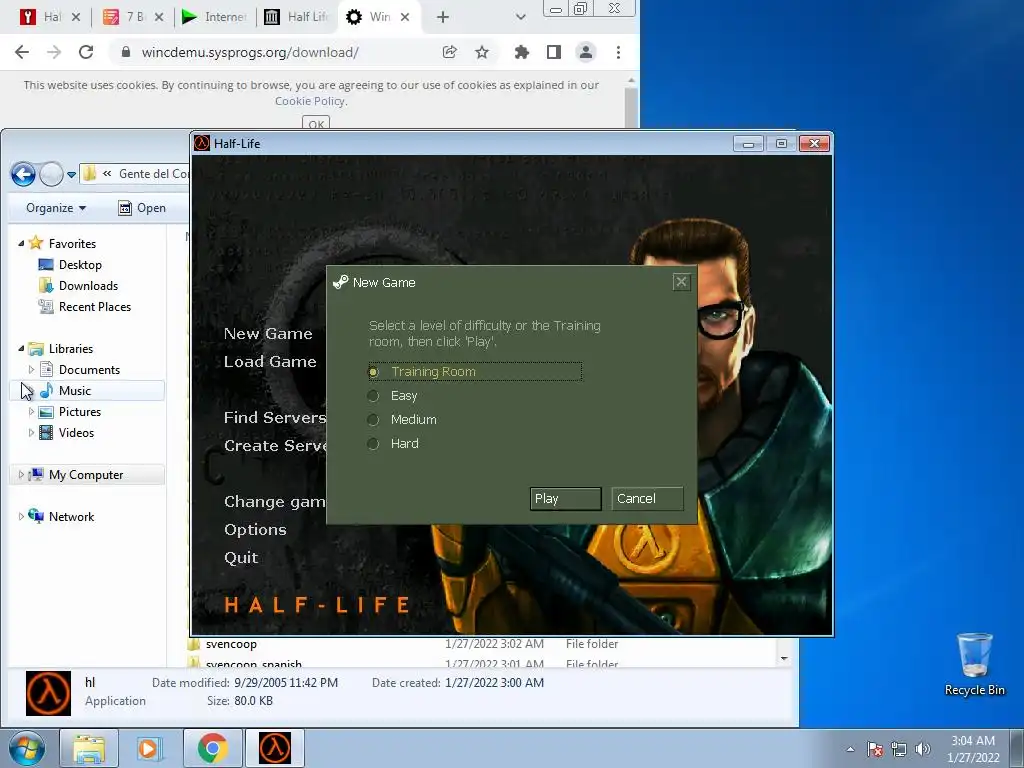The width and height of the screenshot is (1024, 768).
Task: Click the scroll down arrow in Explorer file list
Action: [x=784, y=658]
